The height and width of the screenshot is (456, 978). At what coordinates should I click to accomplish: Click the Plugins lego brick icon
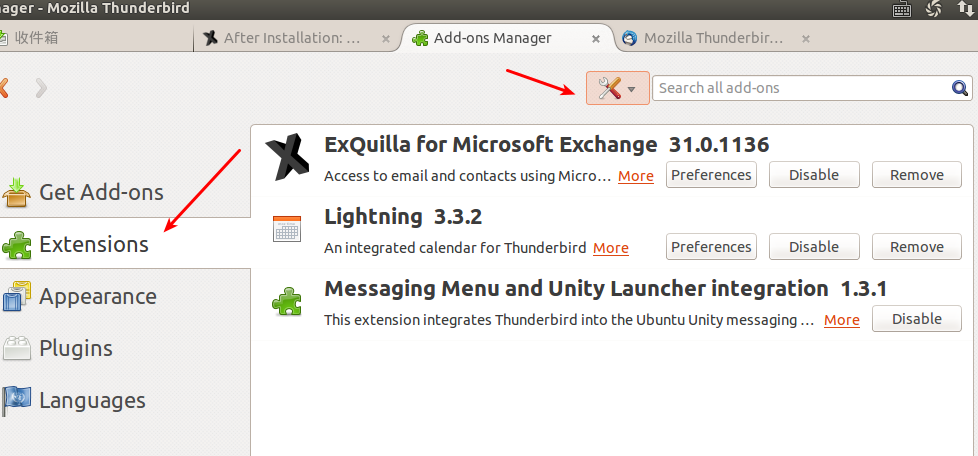[x=16, y=348]
